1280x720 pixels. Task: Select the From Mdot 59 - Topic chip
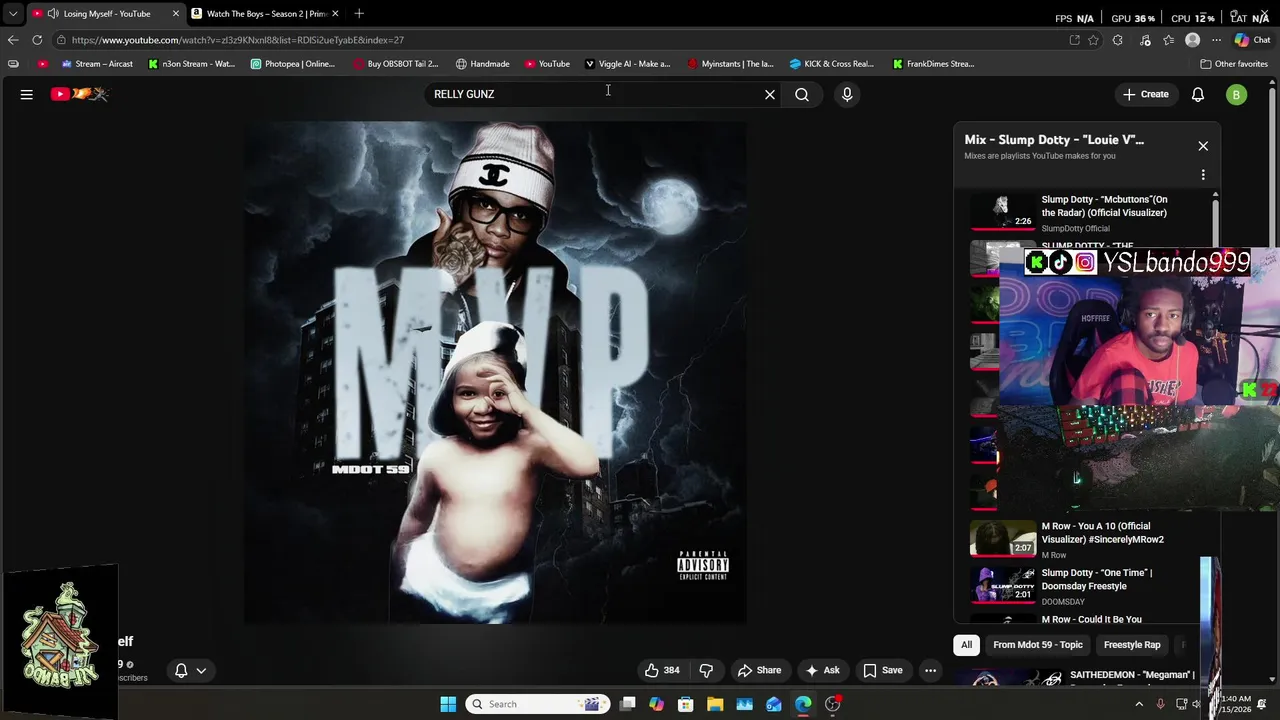(x=1038, y=645)
